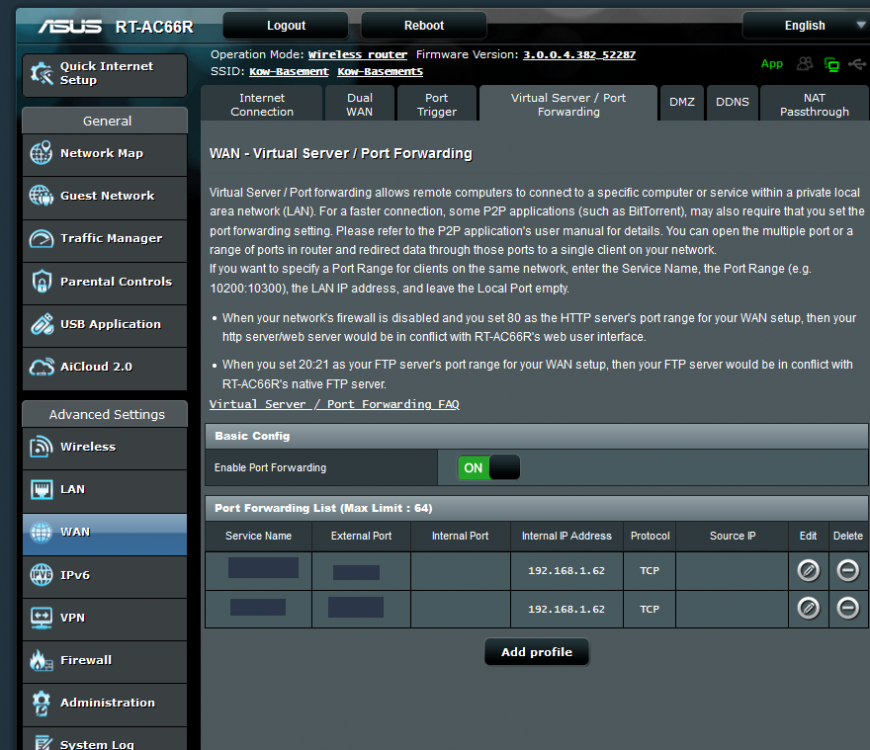Edit the first port forwarding rule
Viewport: 870px width, 750px height.
[x=808, y=570]
